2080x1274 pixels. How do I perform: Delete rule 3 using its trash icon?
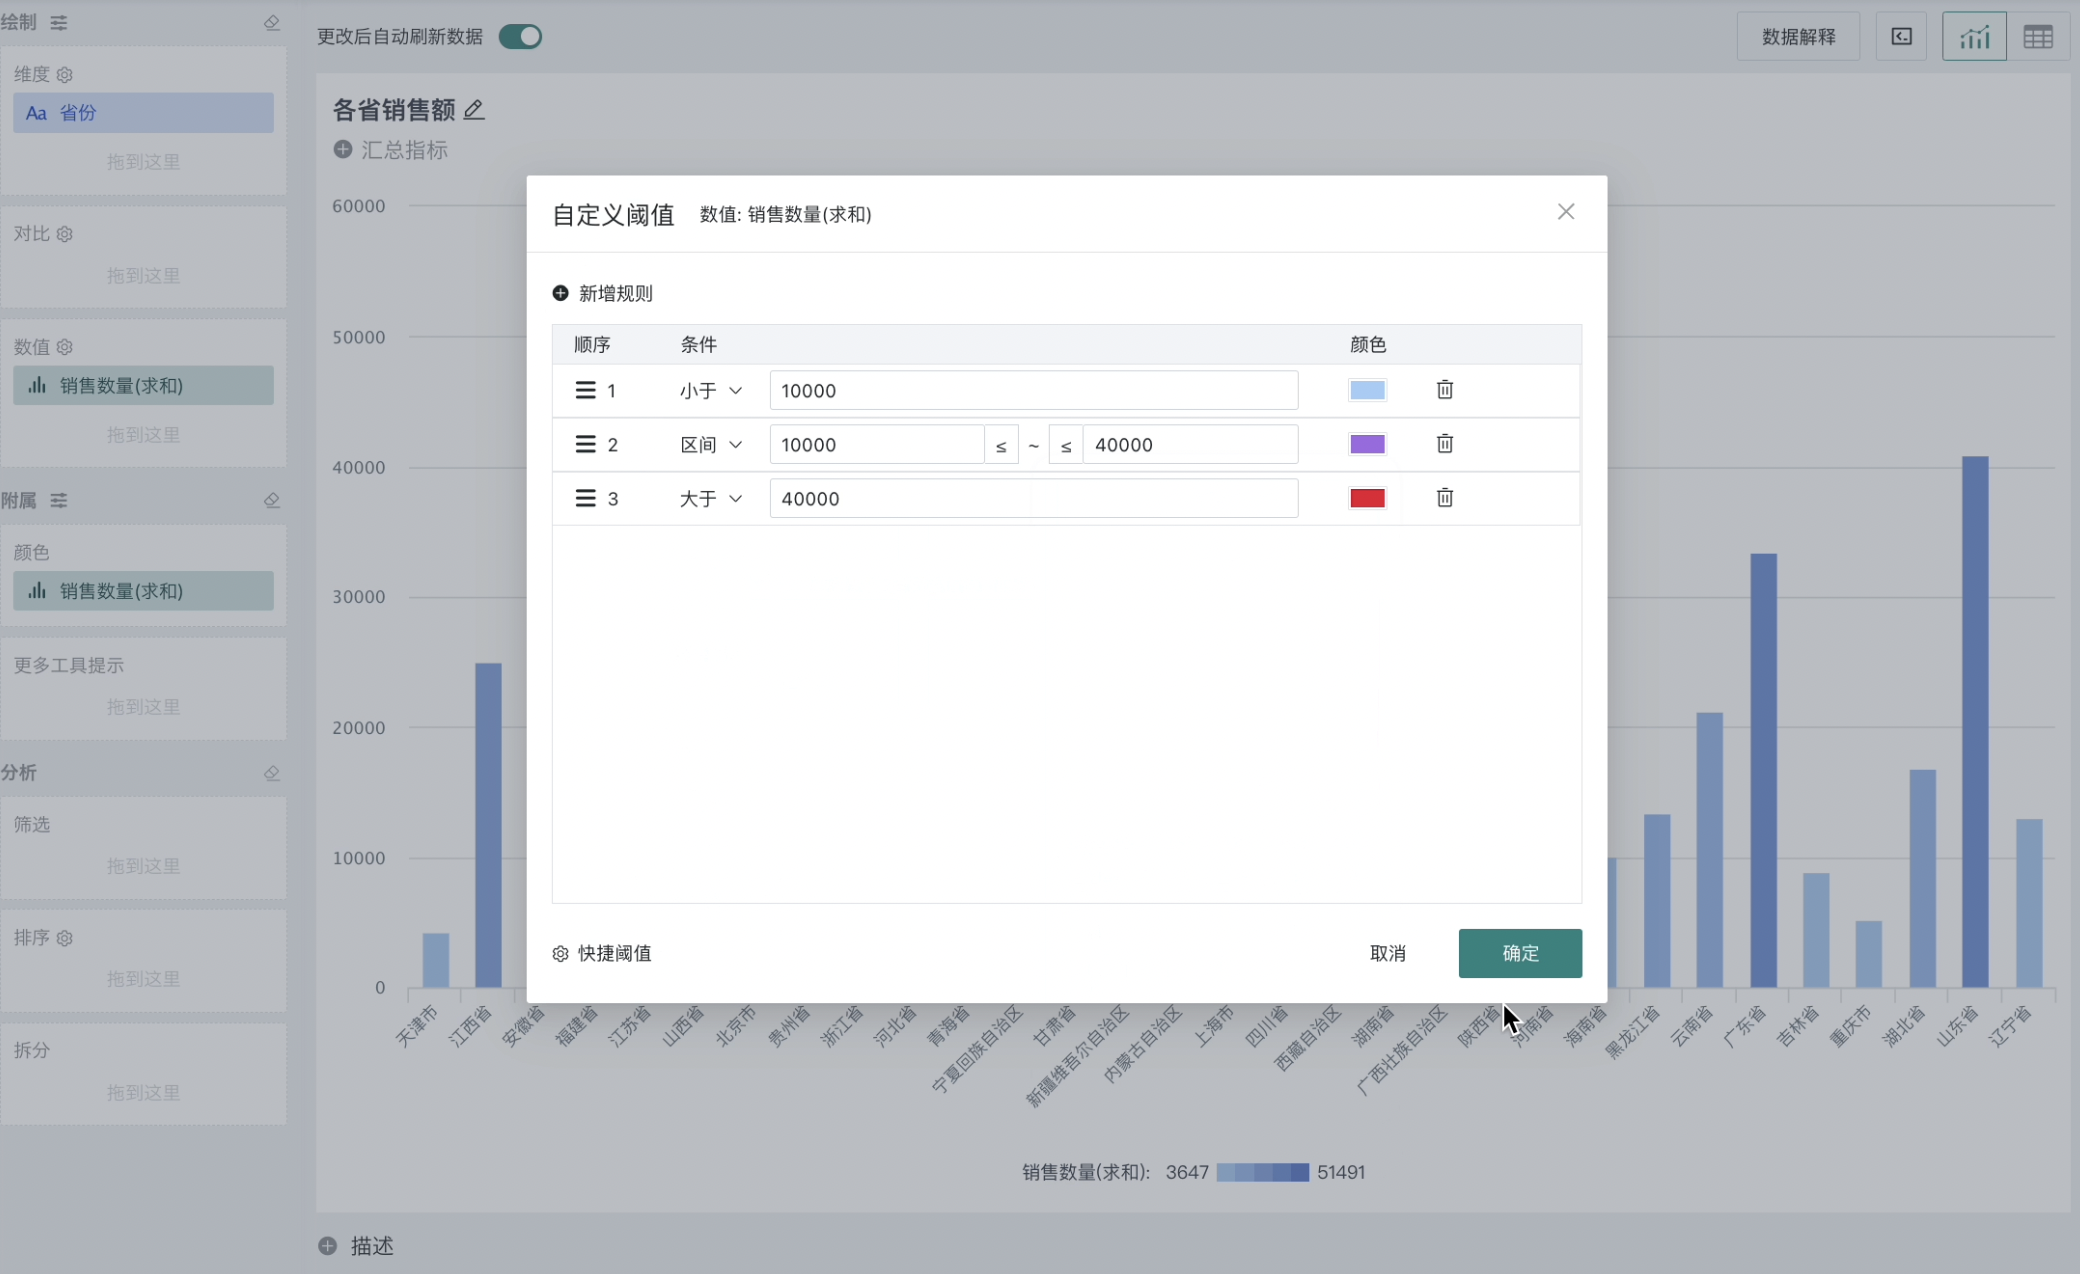click(1444, 498)
